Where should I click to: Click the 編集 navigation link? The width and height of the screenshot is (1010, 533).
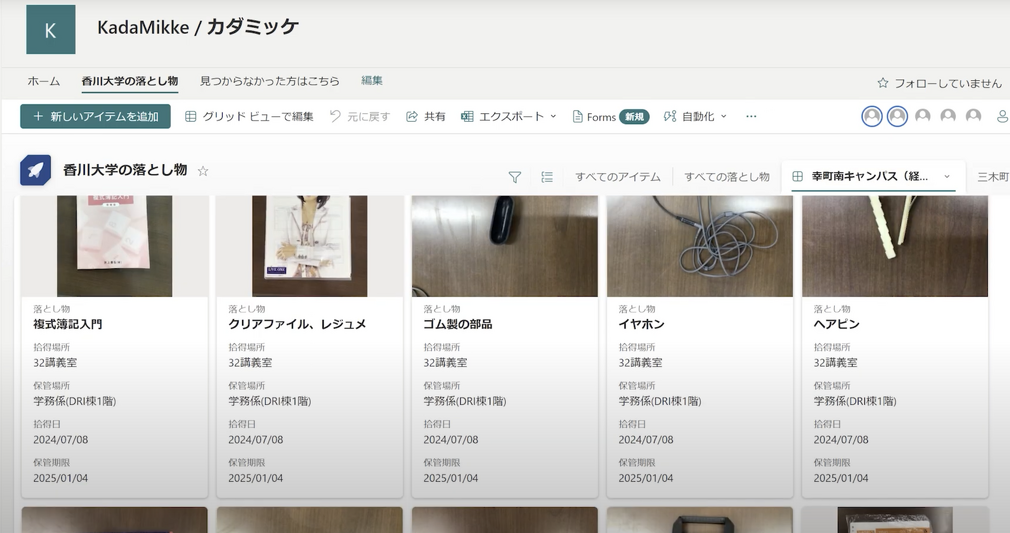[x=372, y=81]
